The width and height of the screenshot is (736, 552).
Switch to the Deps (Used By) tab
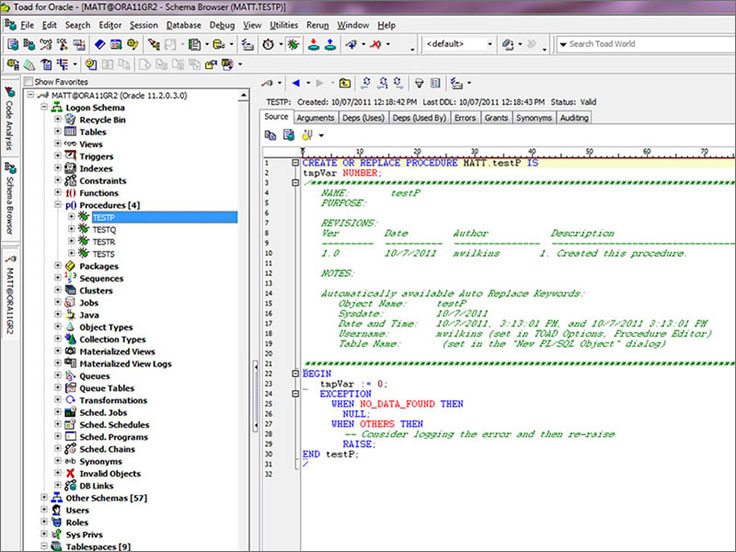coord(418,118)
